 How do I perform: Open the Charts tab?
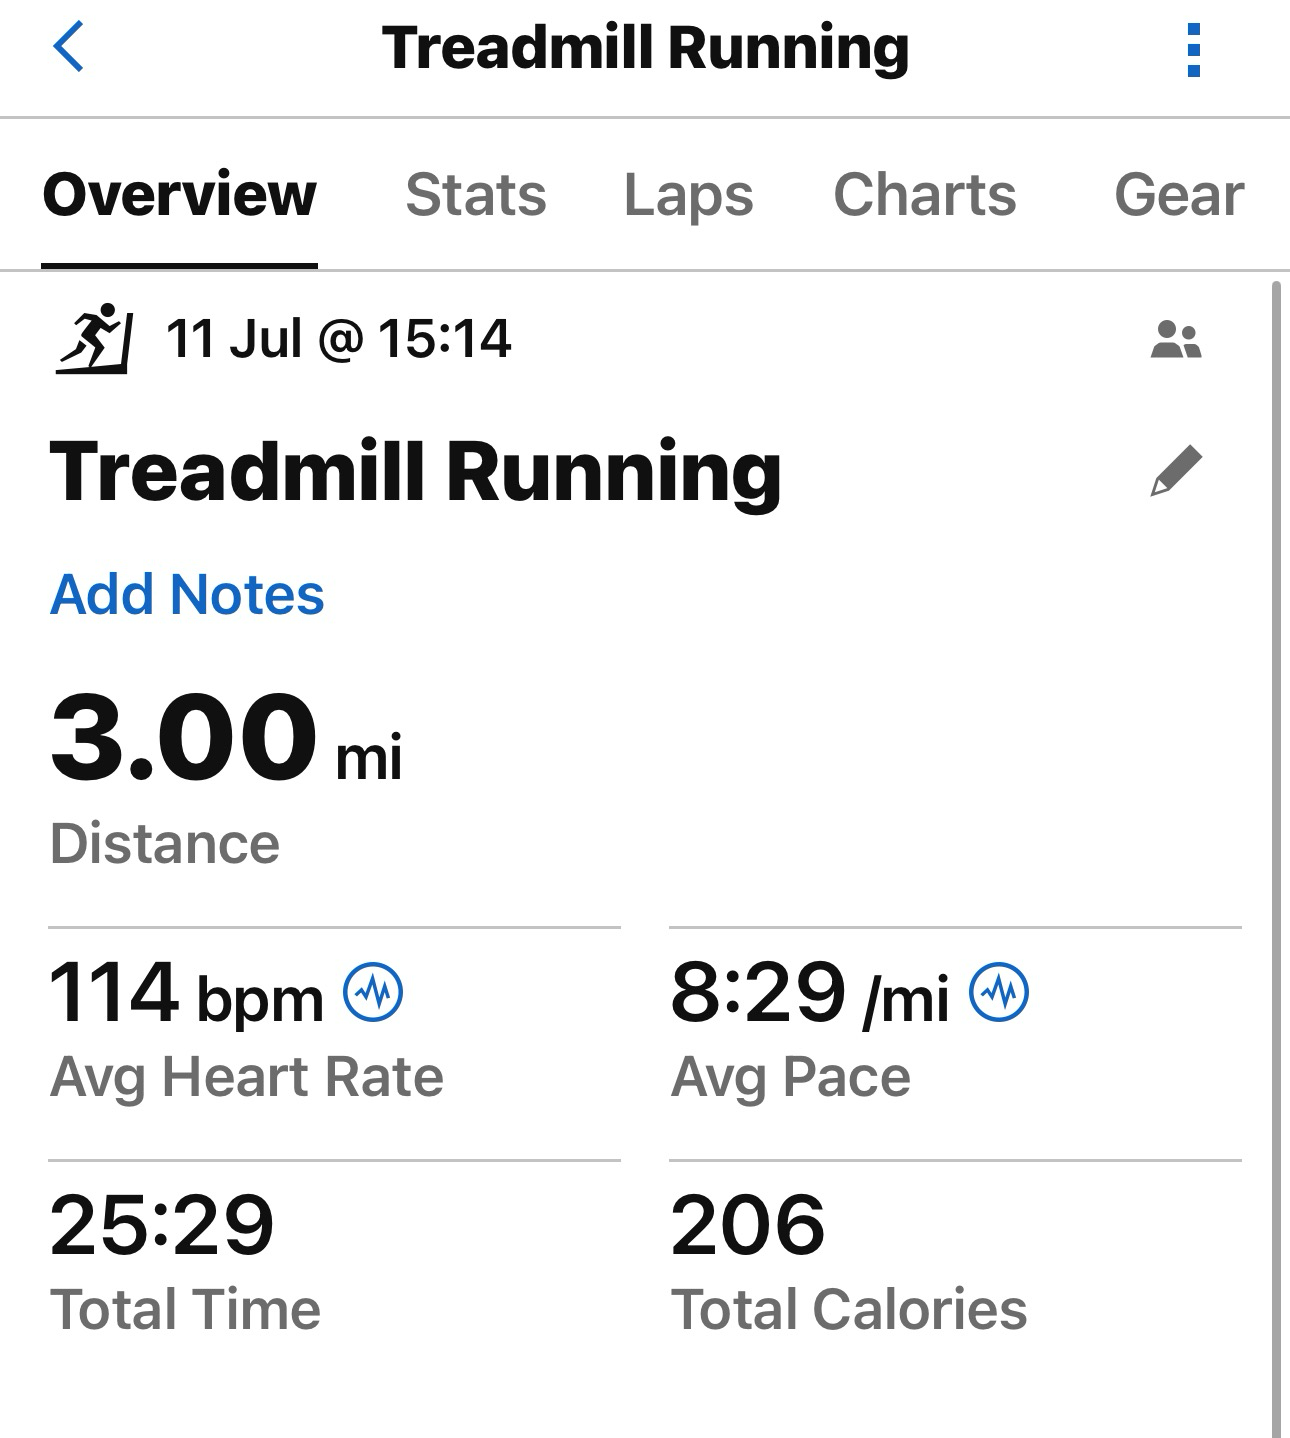(x=925, y=194)
